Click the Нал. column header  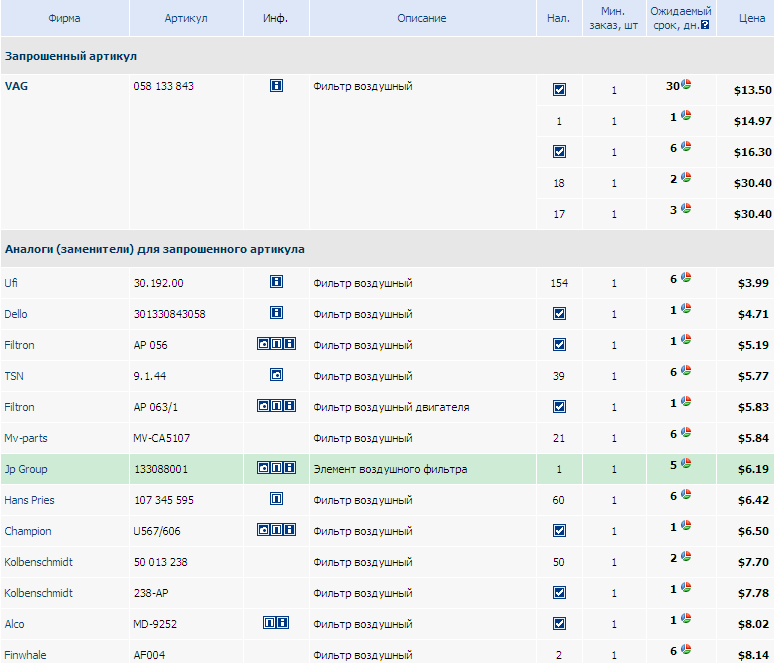tap(558, 18)
